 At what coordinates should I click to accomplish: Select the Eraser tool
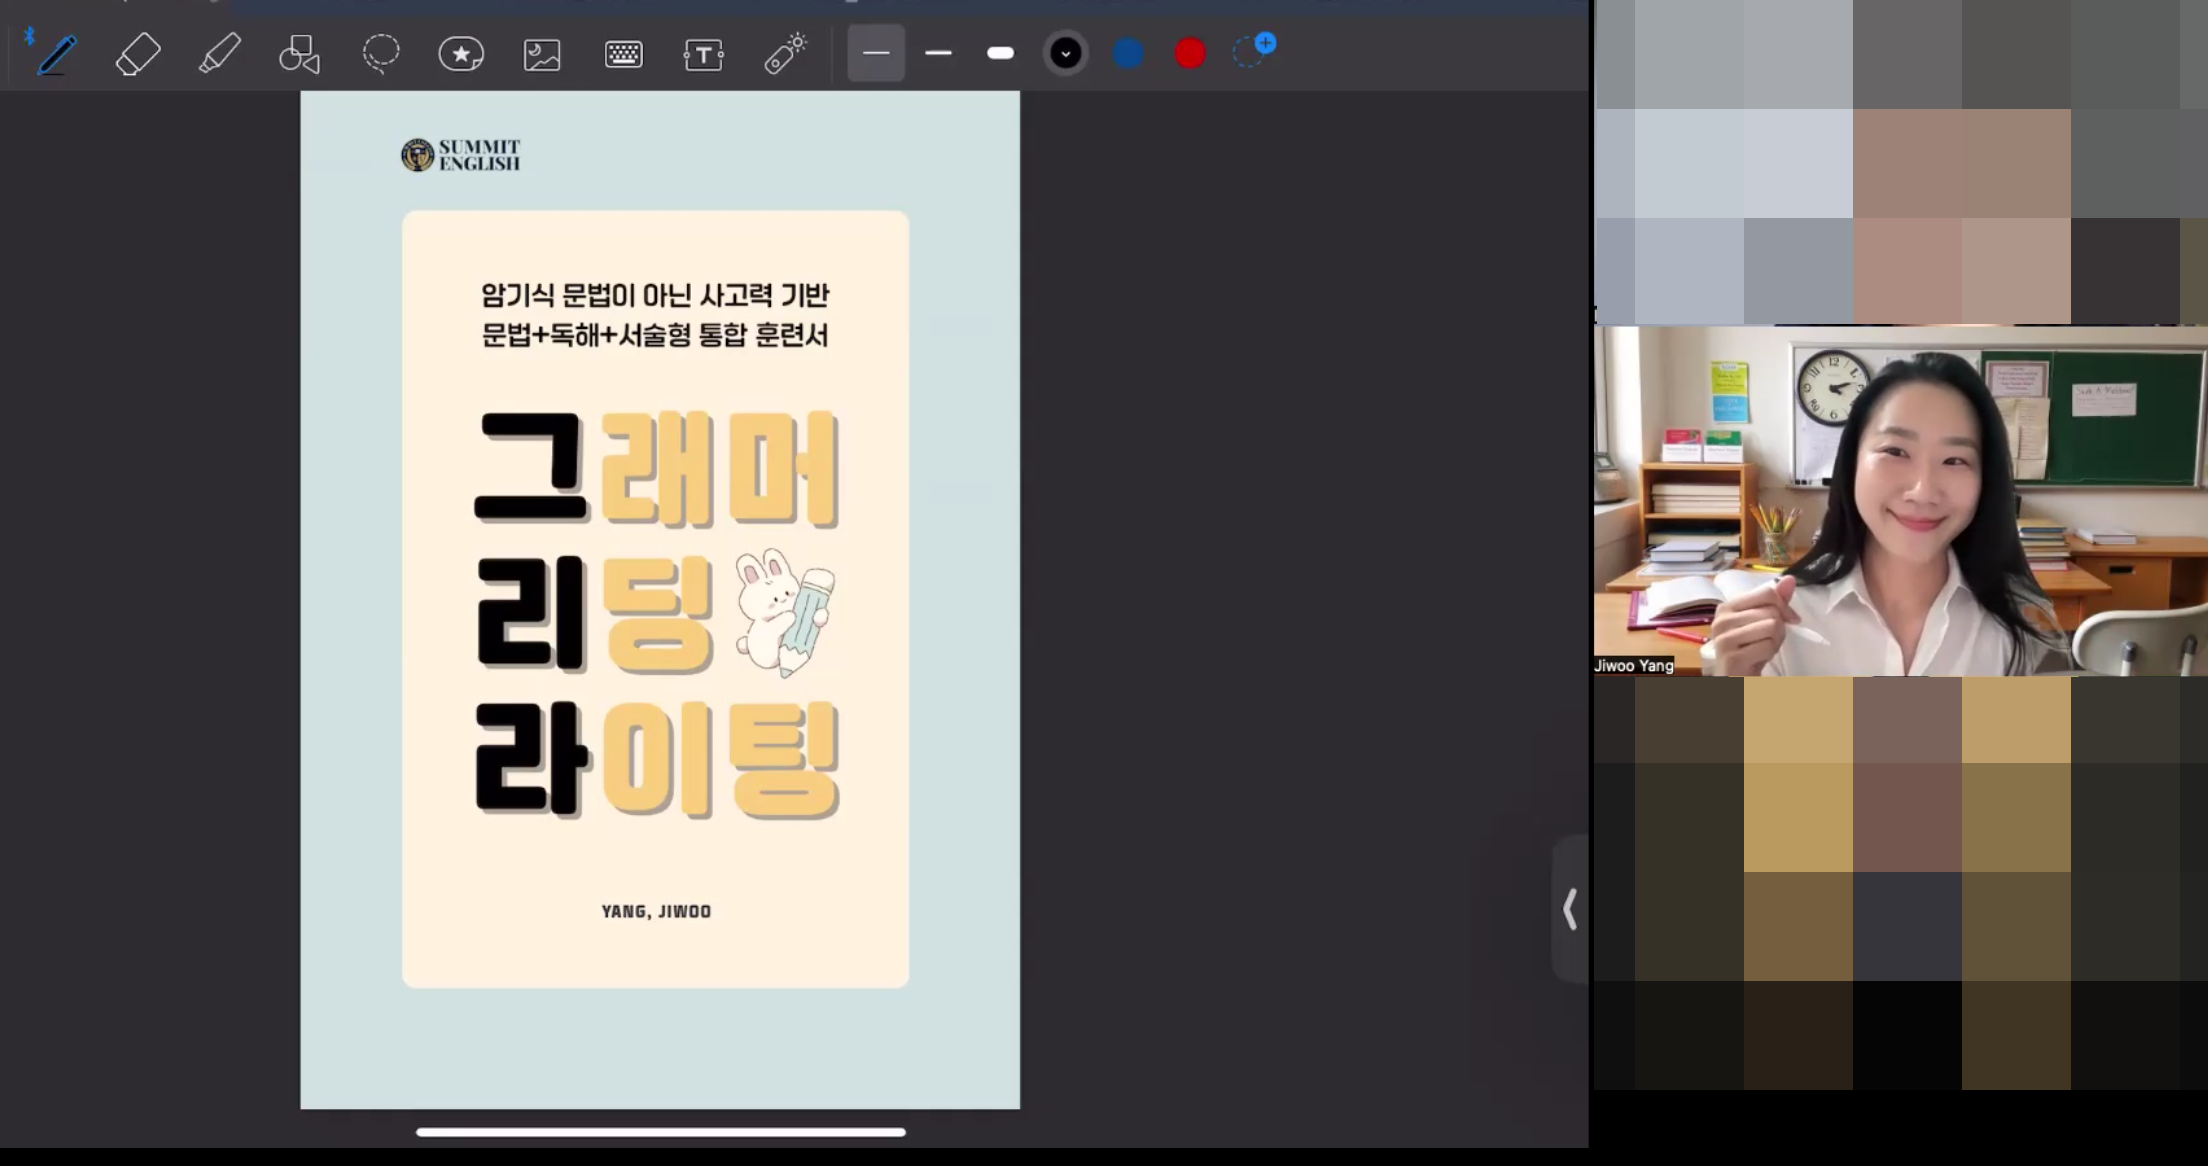click(138, 53)
